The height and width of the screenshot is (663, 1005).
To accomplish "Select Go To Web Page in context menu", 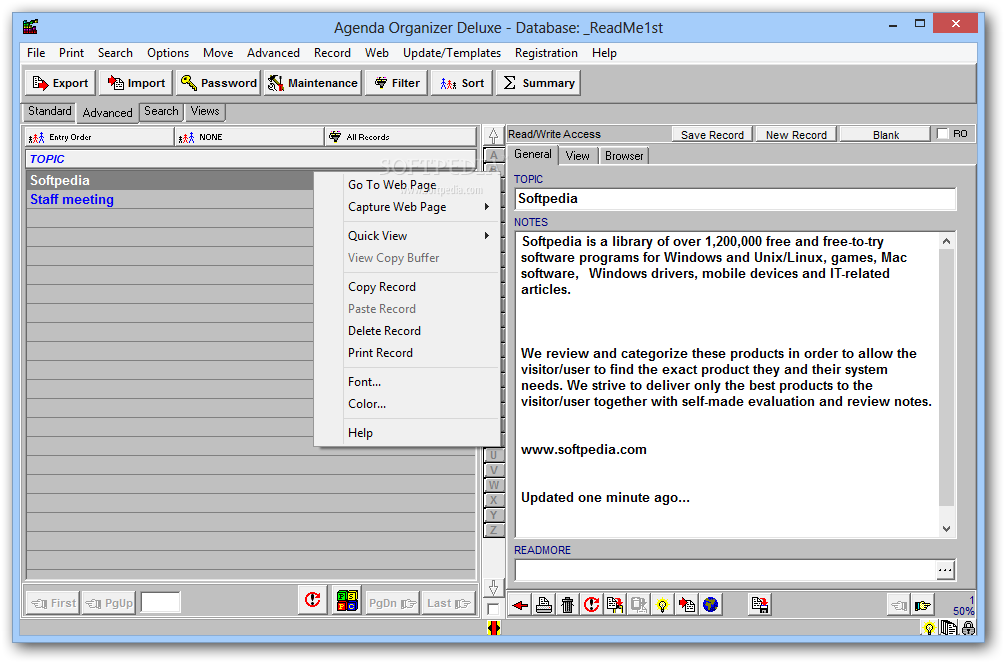I will pos(407,185).
